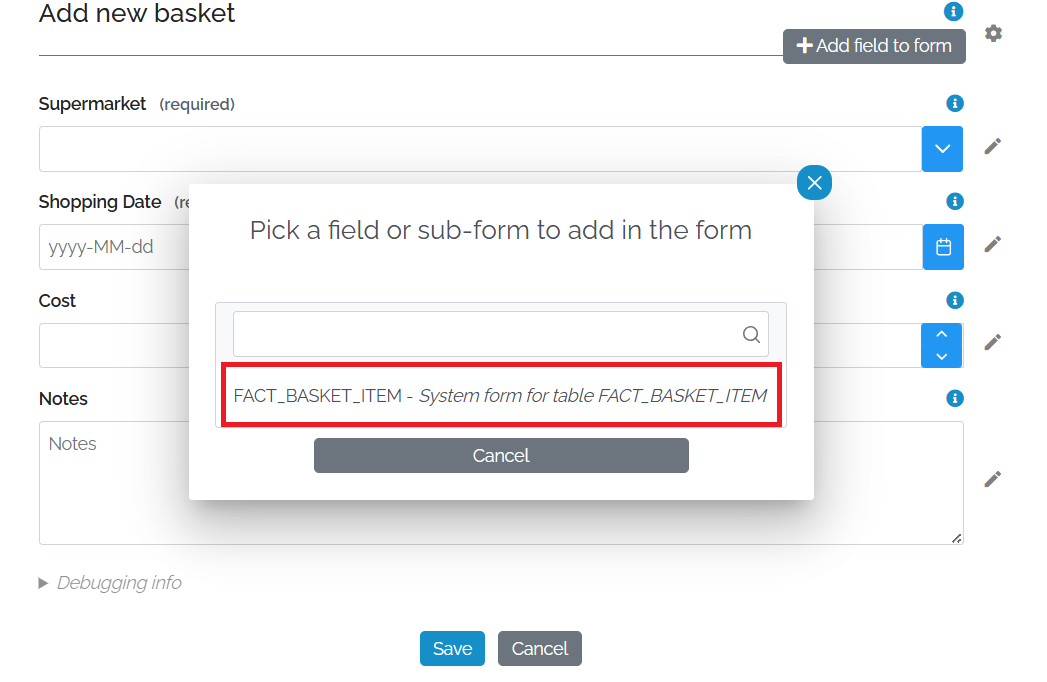Click inside the picker dialog search box

click(x=480, y=334)
